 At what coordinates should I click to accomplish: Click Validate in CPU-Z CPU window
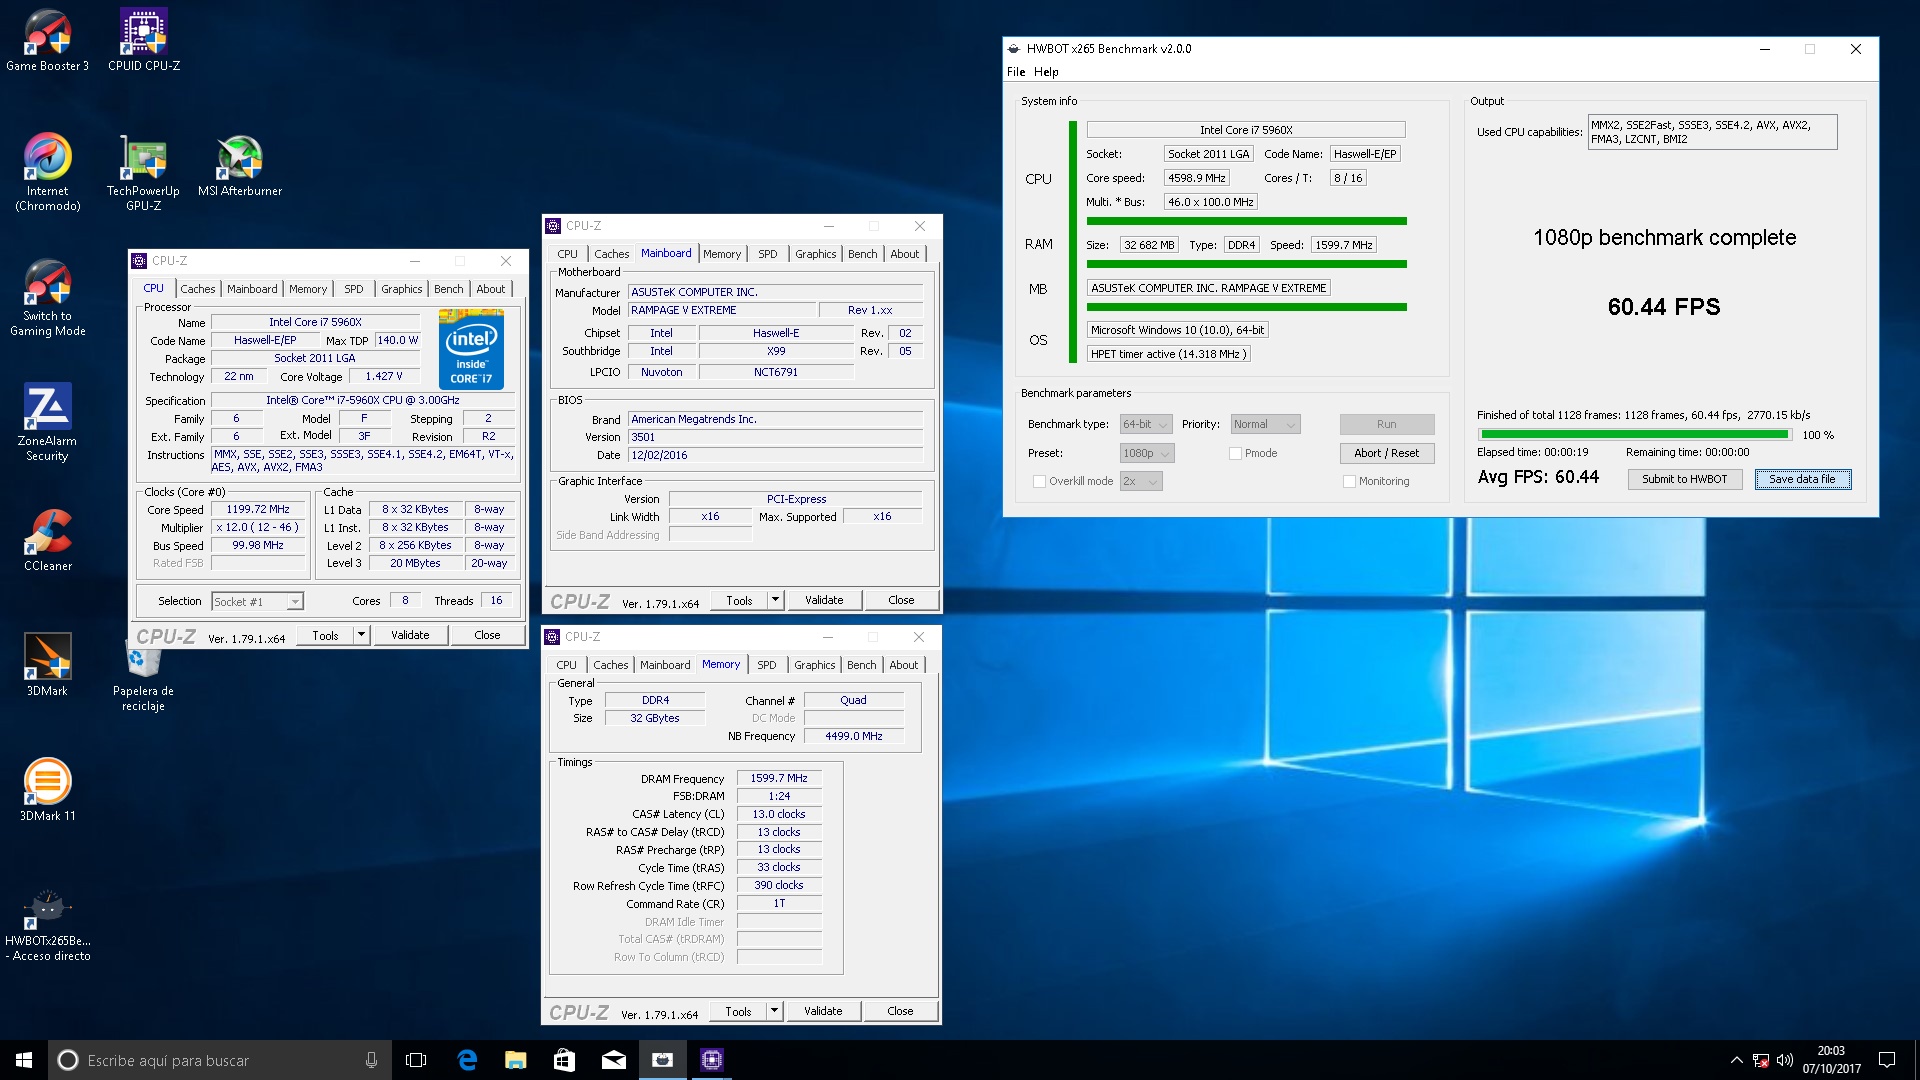(410, 635)
